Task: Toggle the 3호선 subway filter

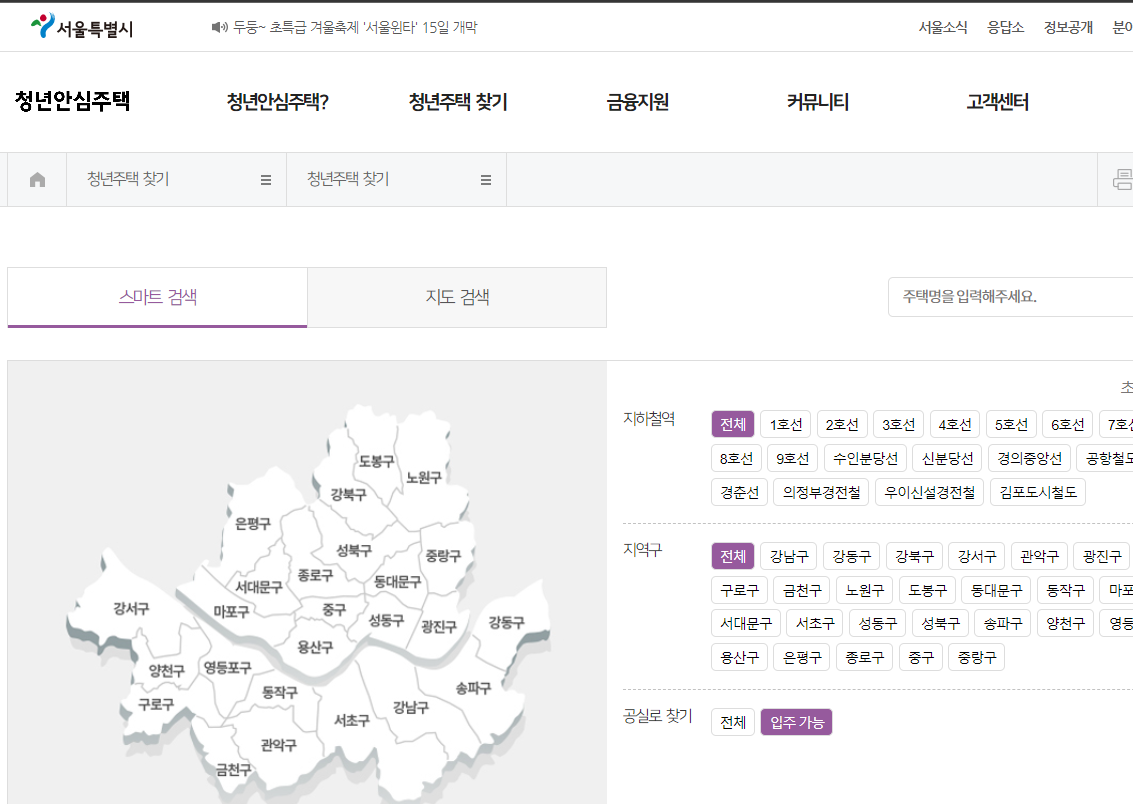Action: coord(898,424)
